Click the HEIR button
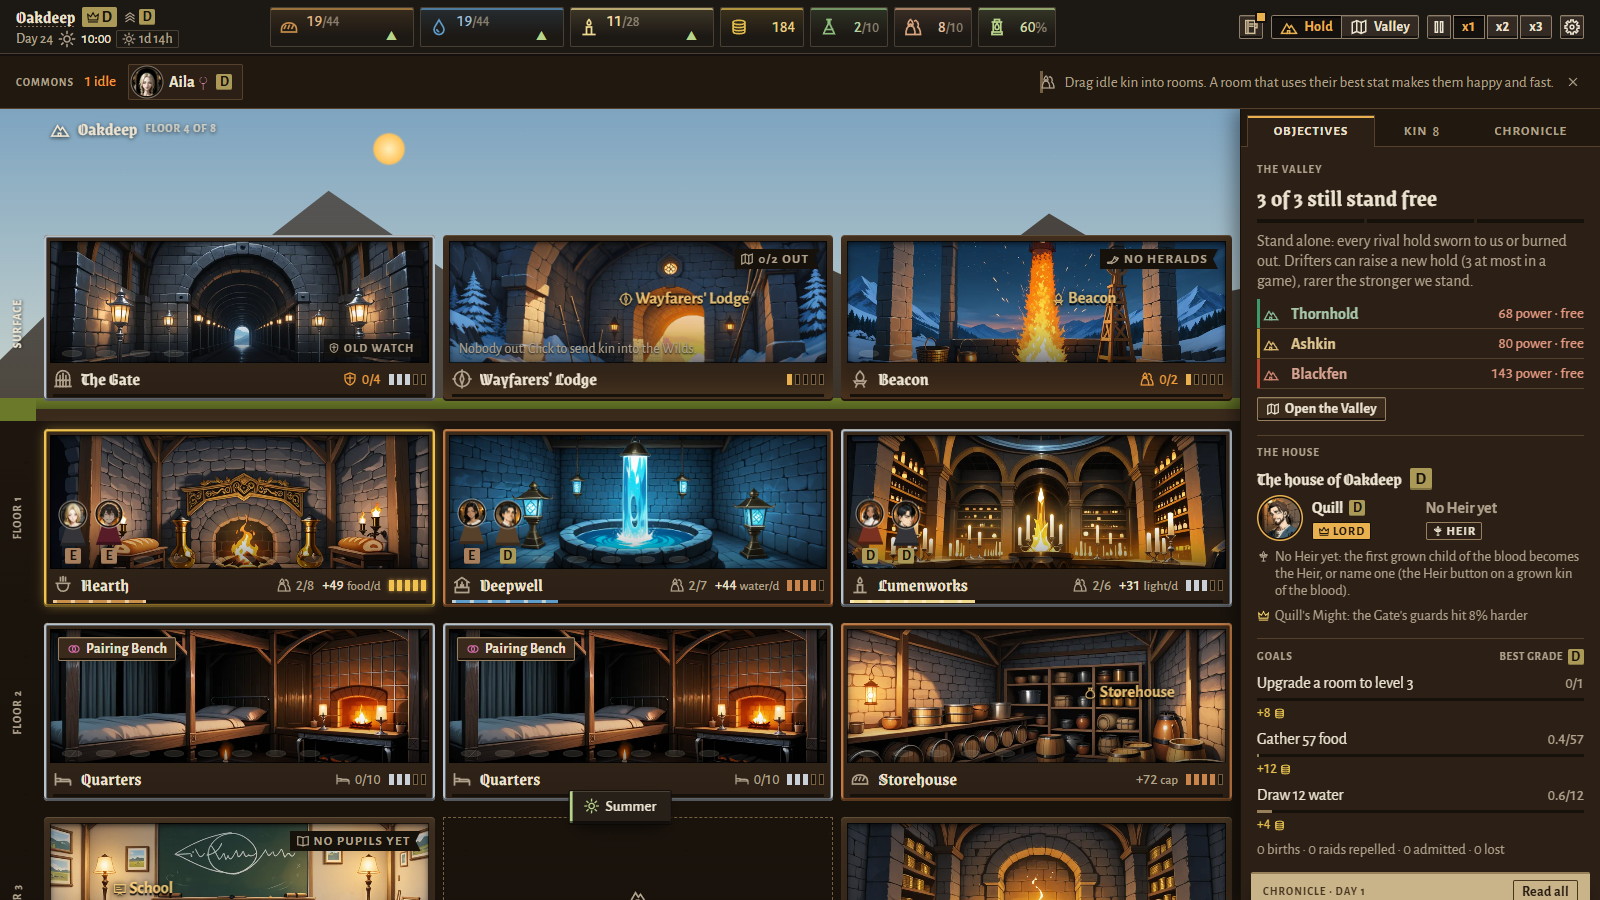The height and width of the screenshot is (900, 1600). pos(1454,531)
